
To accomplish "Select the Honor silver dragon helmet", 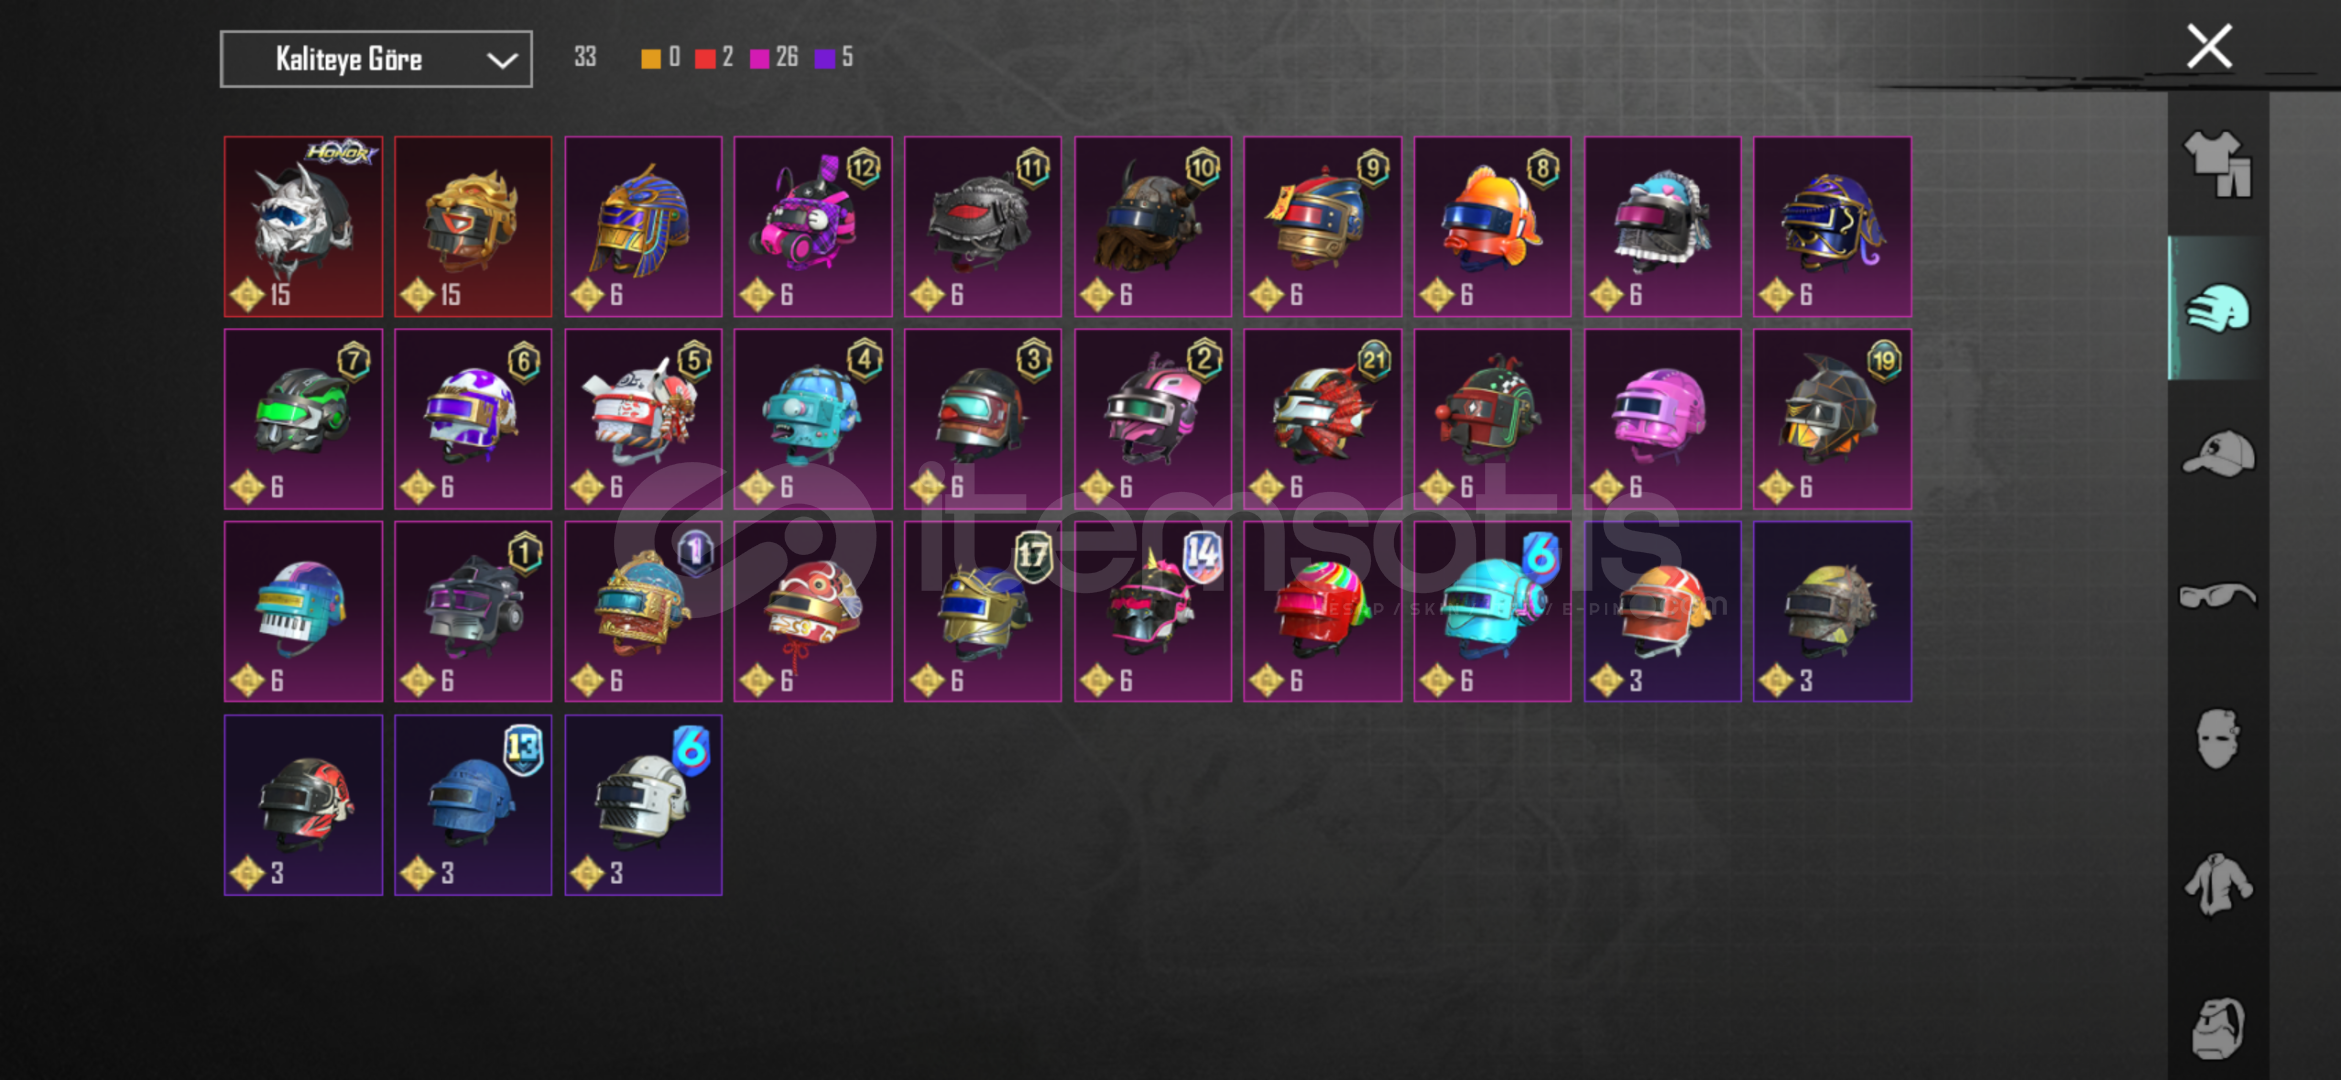I will tap(303, 227).
